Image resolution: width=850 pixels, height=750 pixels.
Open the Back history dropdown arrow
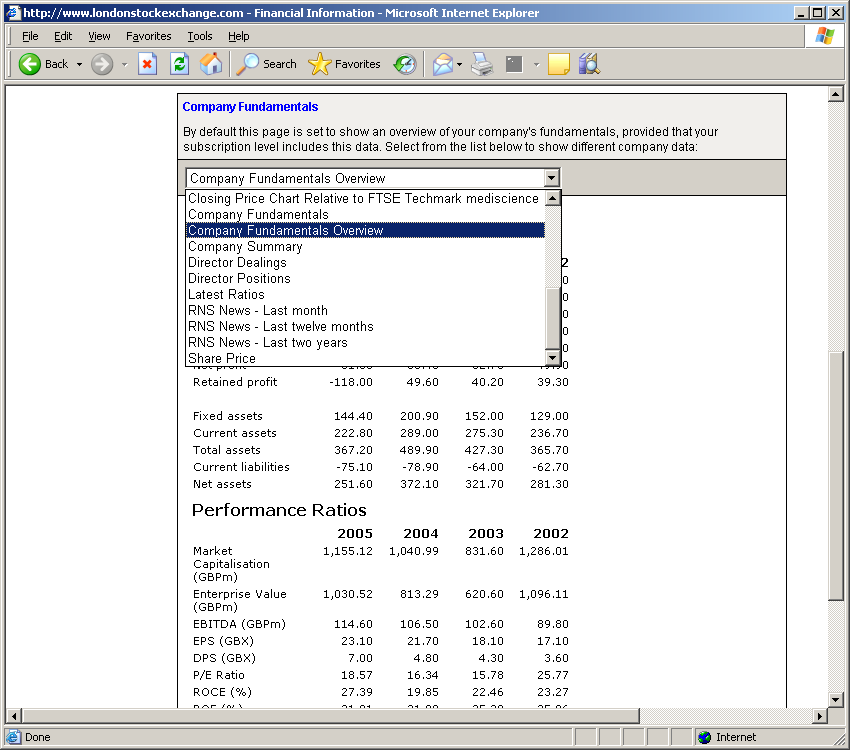pyautogui.click(x=79, y=64)
